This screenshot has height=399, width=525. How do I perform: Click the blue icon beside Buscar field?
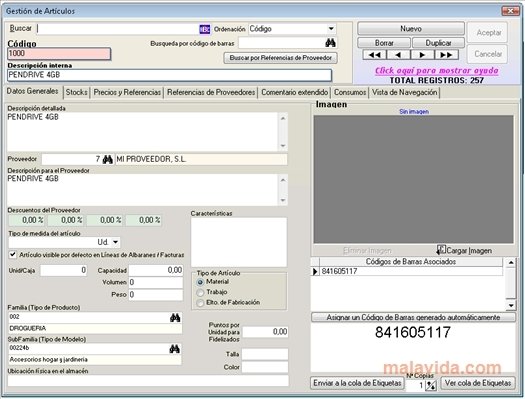[205, 29]
